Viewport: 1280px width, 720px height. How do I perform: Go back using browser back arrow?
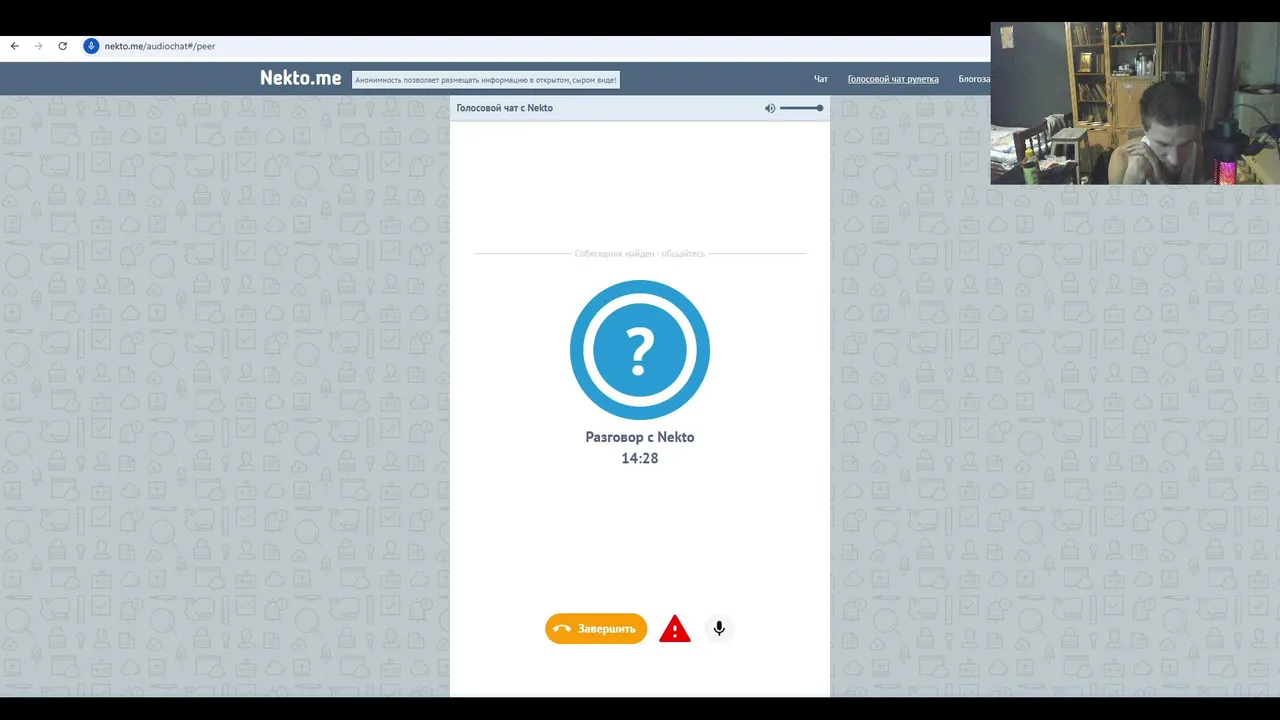[x=14, y=46]
